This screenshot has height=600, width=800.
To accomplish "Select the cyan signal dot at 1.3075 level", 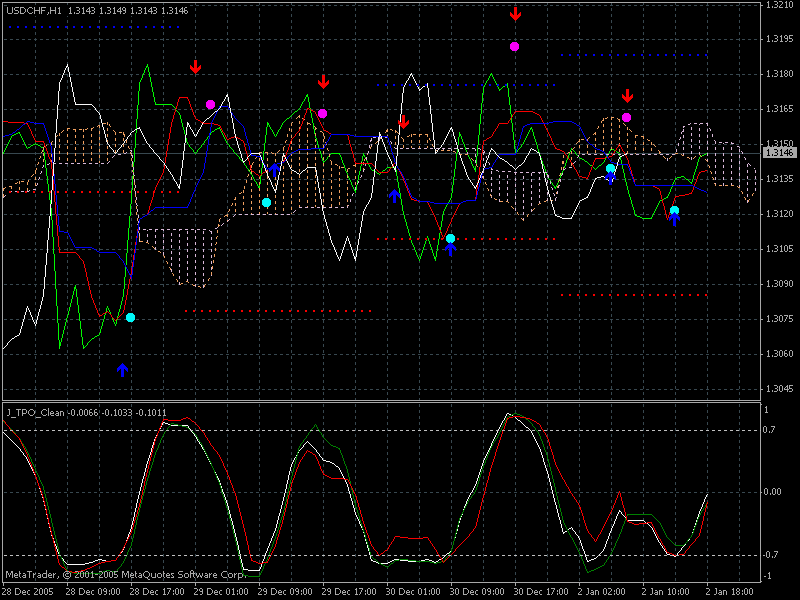I will coord(130,317).
